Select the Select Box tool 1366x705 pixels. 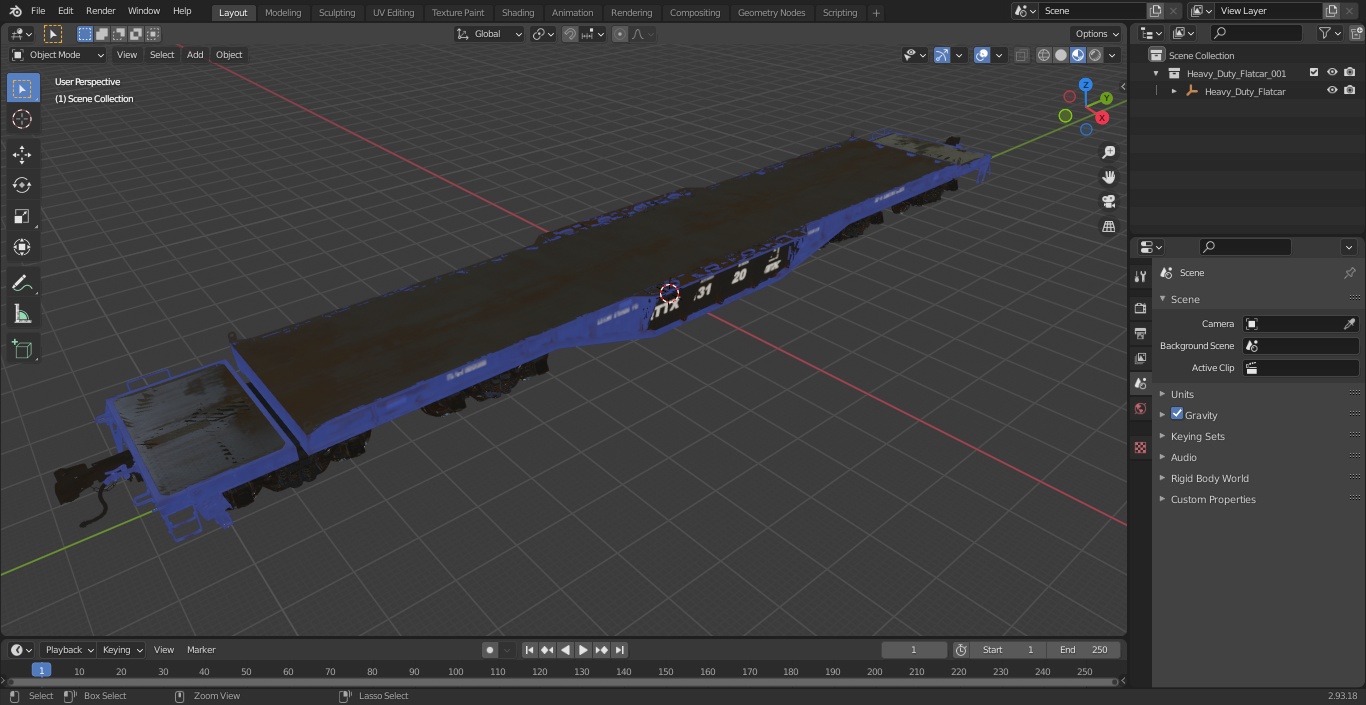22,88
